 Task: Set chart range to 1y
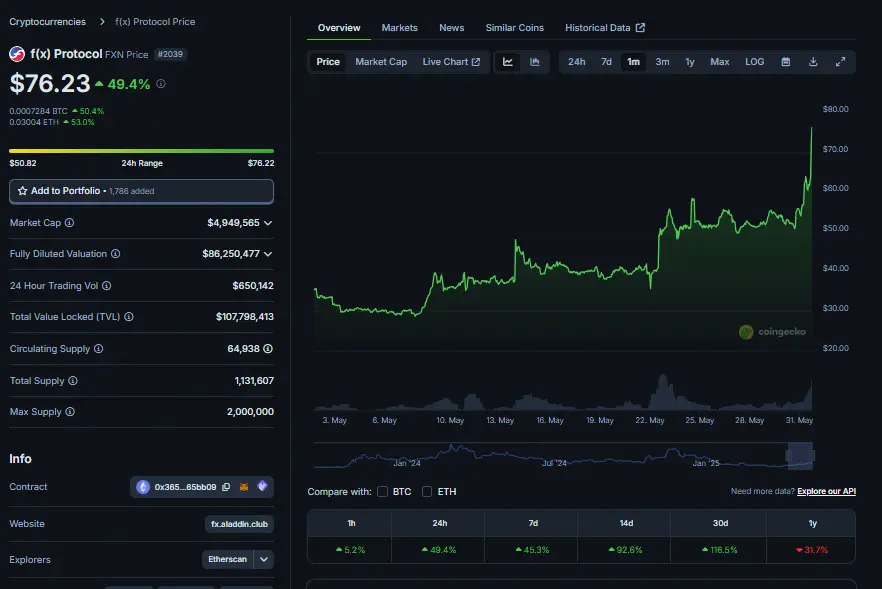pyautogui.click(x=690, y=62)
